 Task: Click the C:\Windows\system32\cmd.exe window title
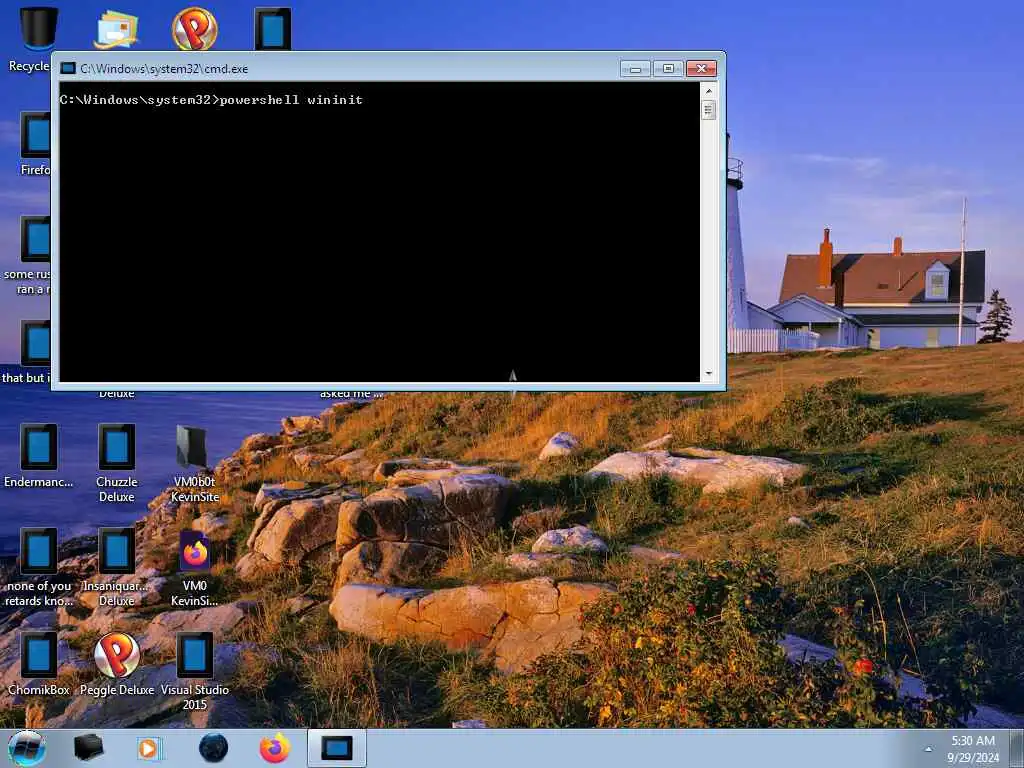[x=164, y=69]
